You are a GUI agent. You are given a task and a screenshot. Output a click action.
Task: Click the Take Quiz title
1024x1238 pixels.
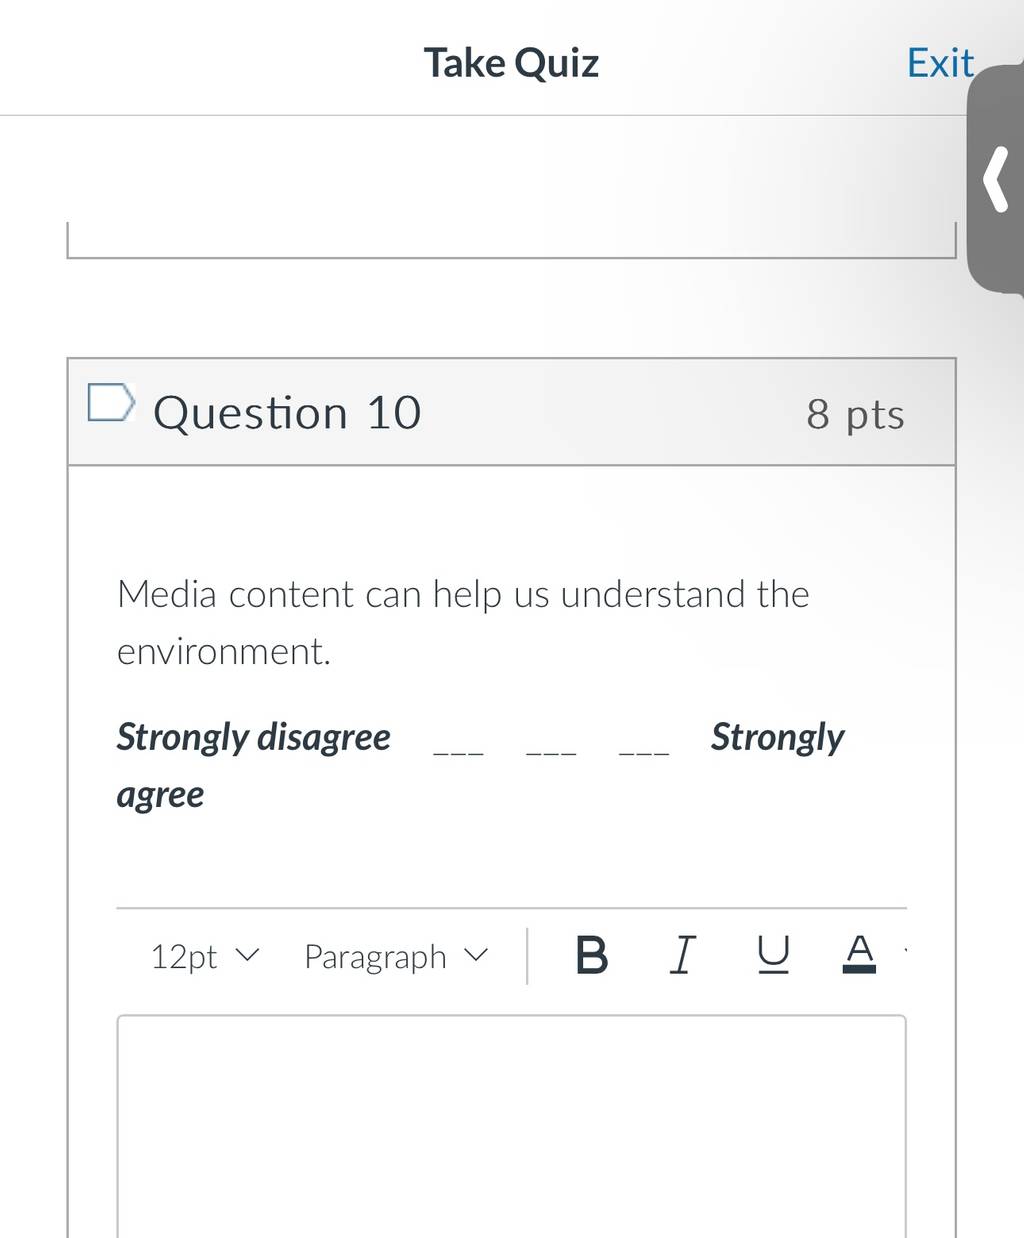511,63
